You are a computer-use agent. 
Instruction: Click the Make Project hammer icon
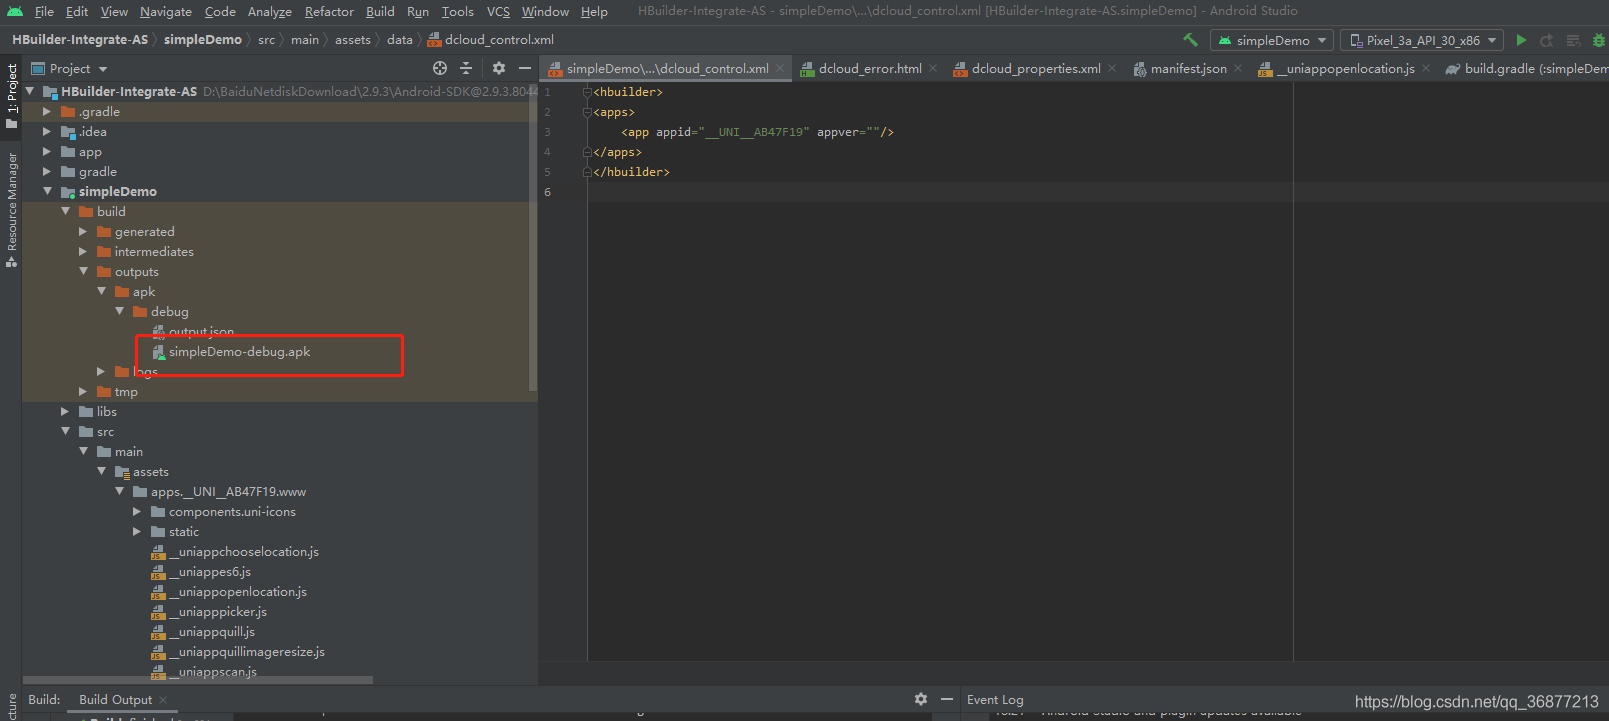pyautogui.click(x=1190, y=40)
